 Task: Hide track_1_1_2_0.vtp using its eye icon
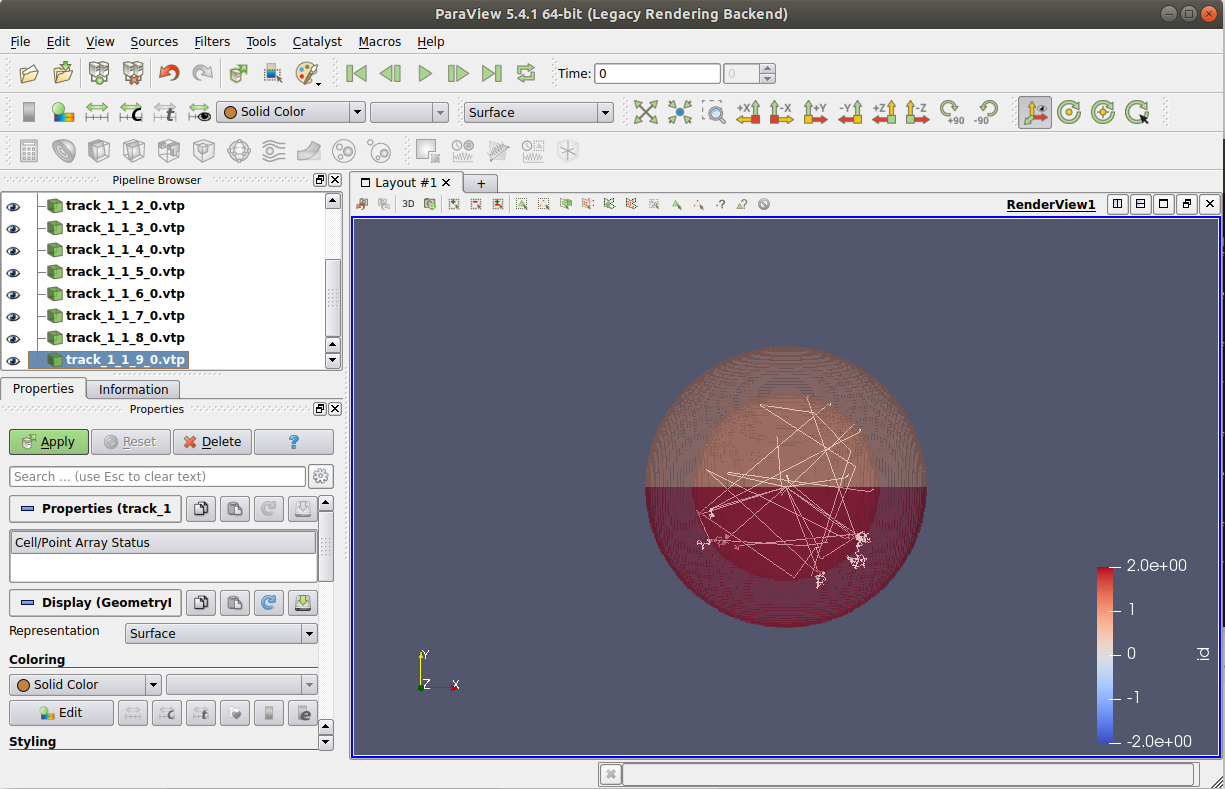click(13, 205)
